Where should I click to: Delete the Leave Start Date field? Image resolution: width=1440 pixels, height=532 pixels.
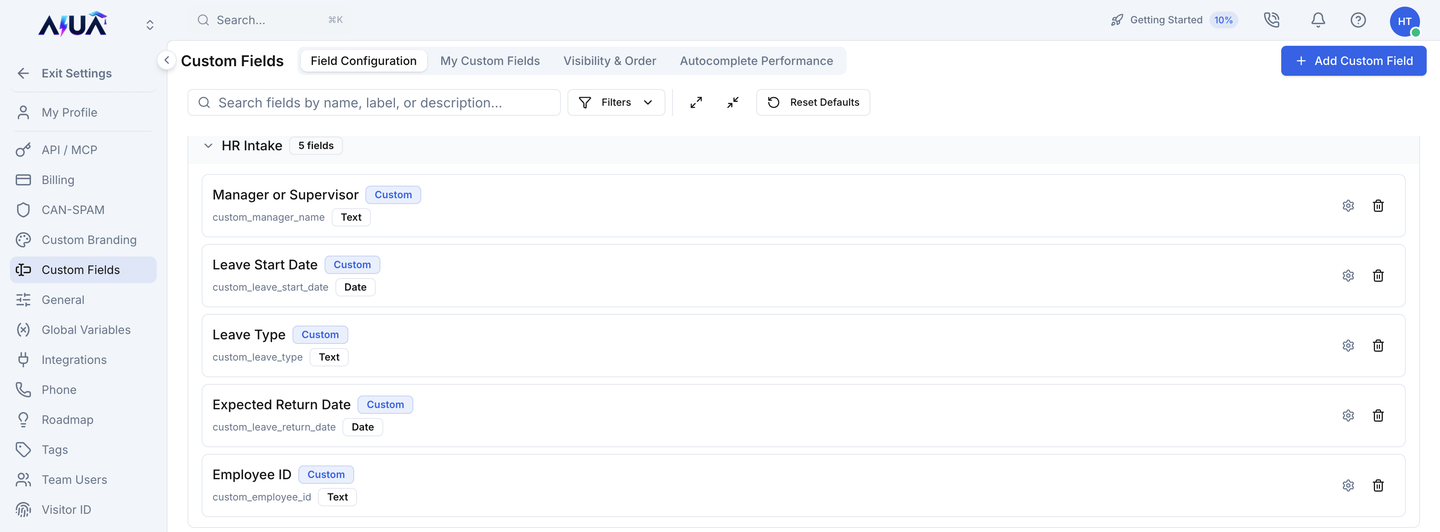pyautogui.click(x=1378, y=276)
